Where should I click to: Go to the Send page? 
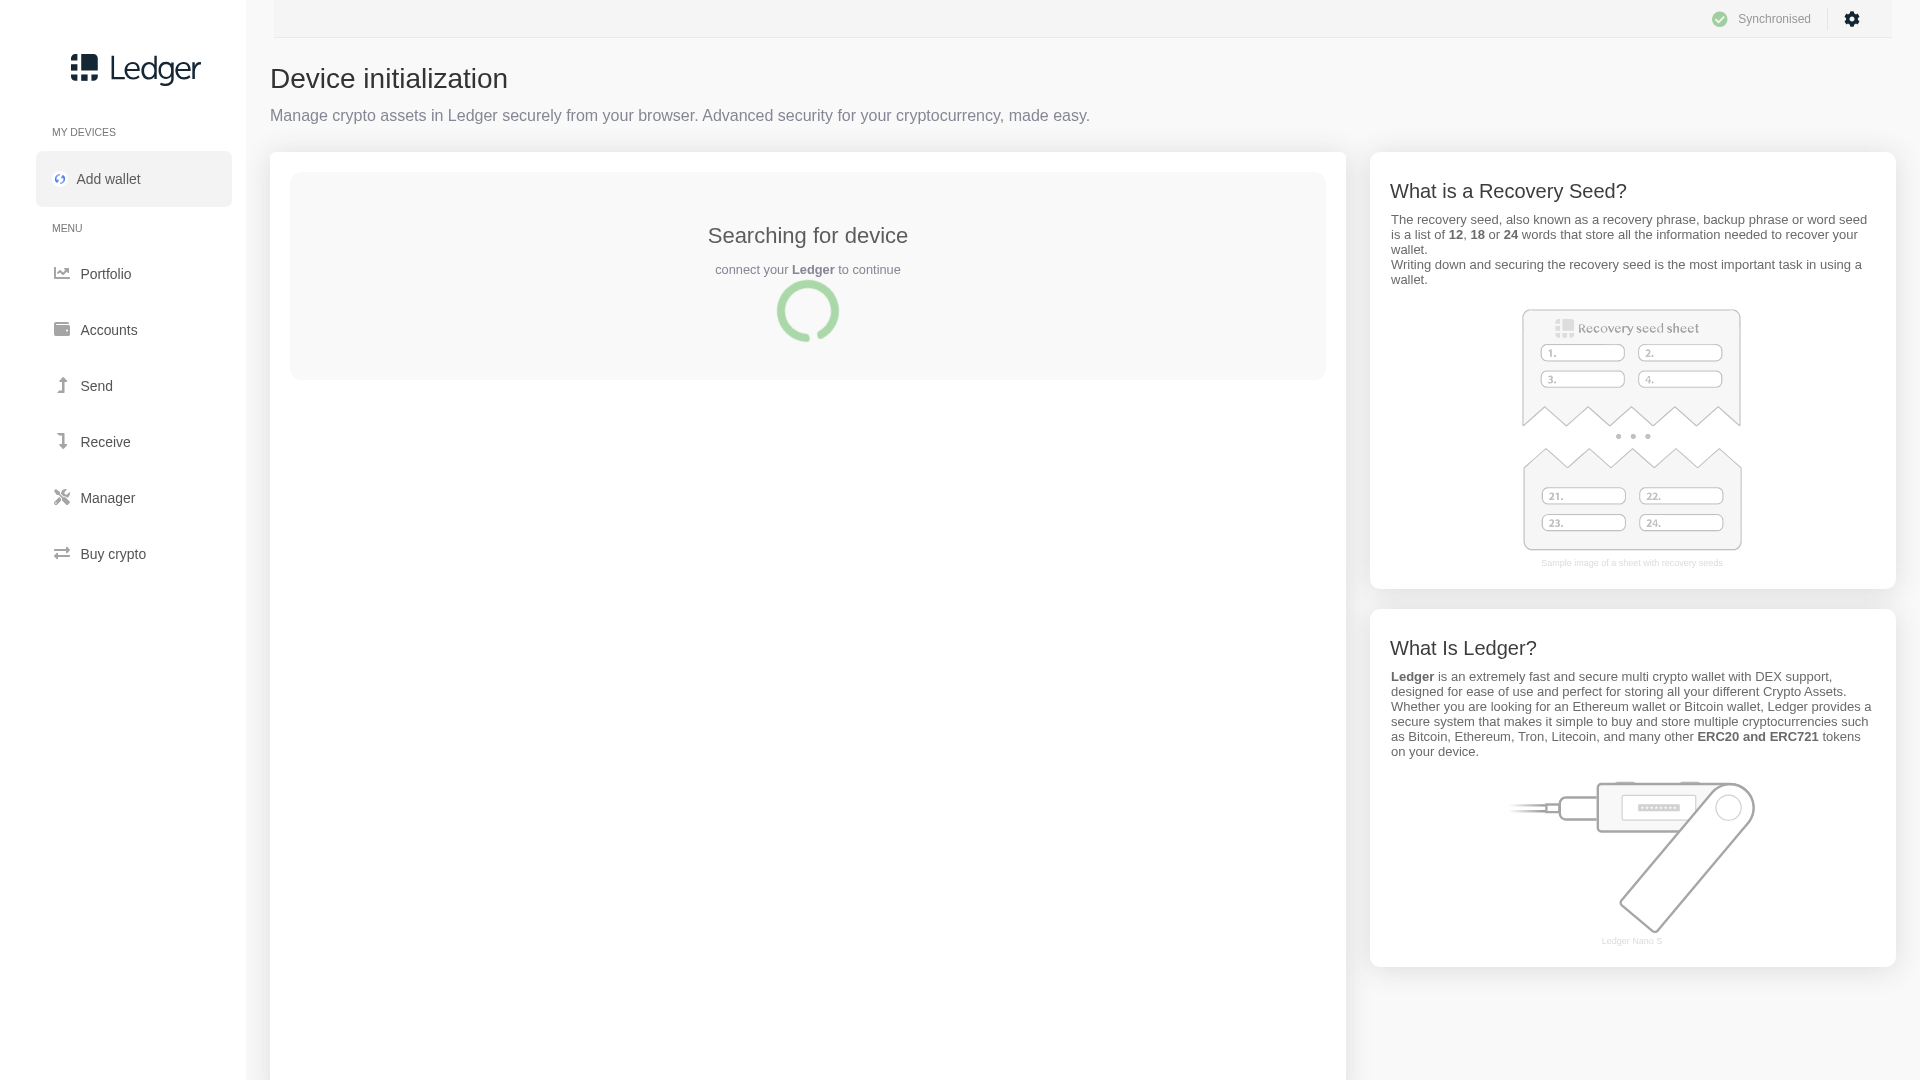(134, 386)
